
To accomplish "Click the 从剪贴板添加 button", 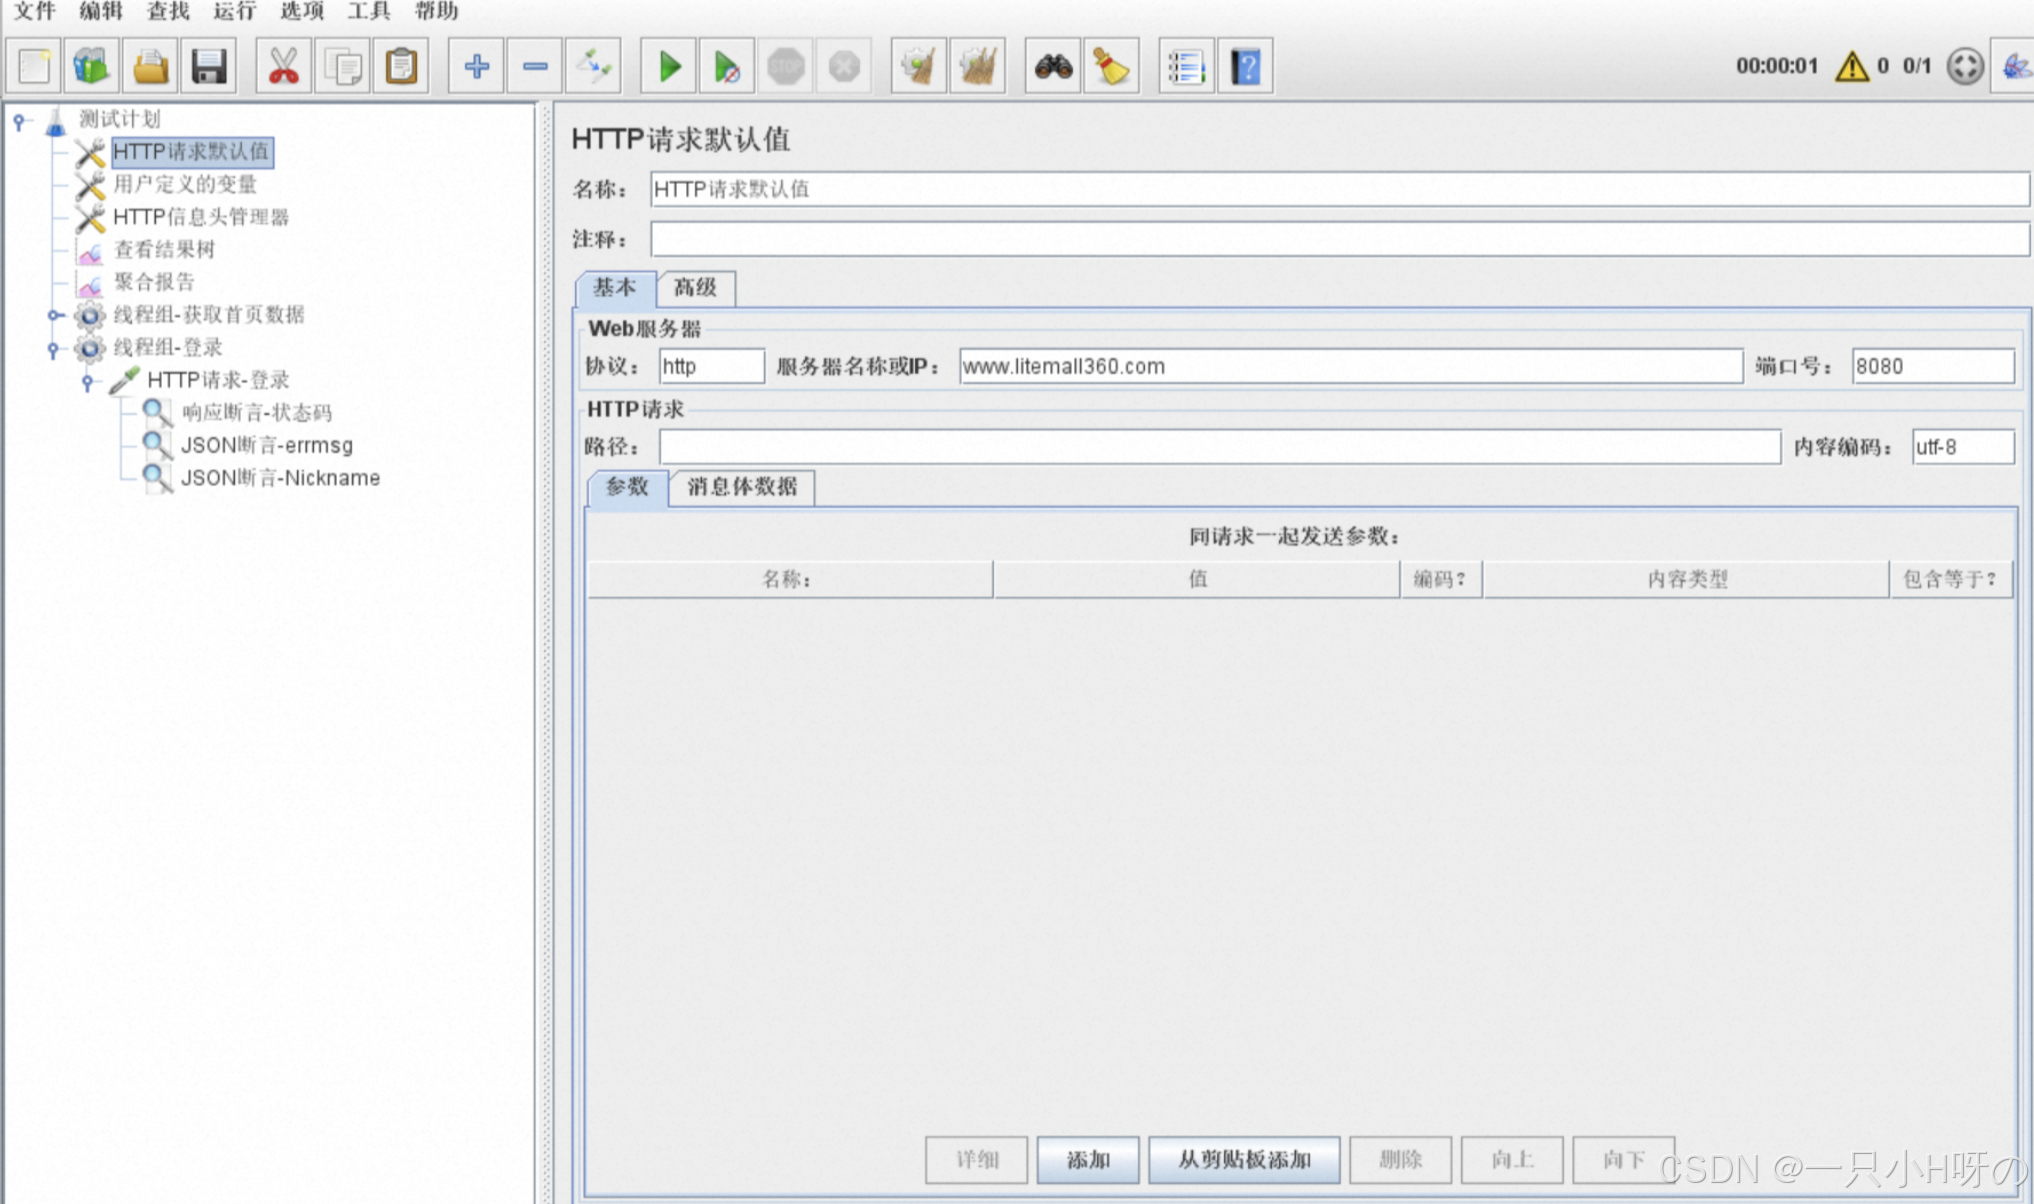I will tap(1243, 1159).
